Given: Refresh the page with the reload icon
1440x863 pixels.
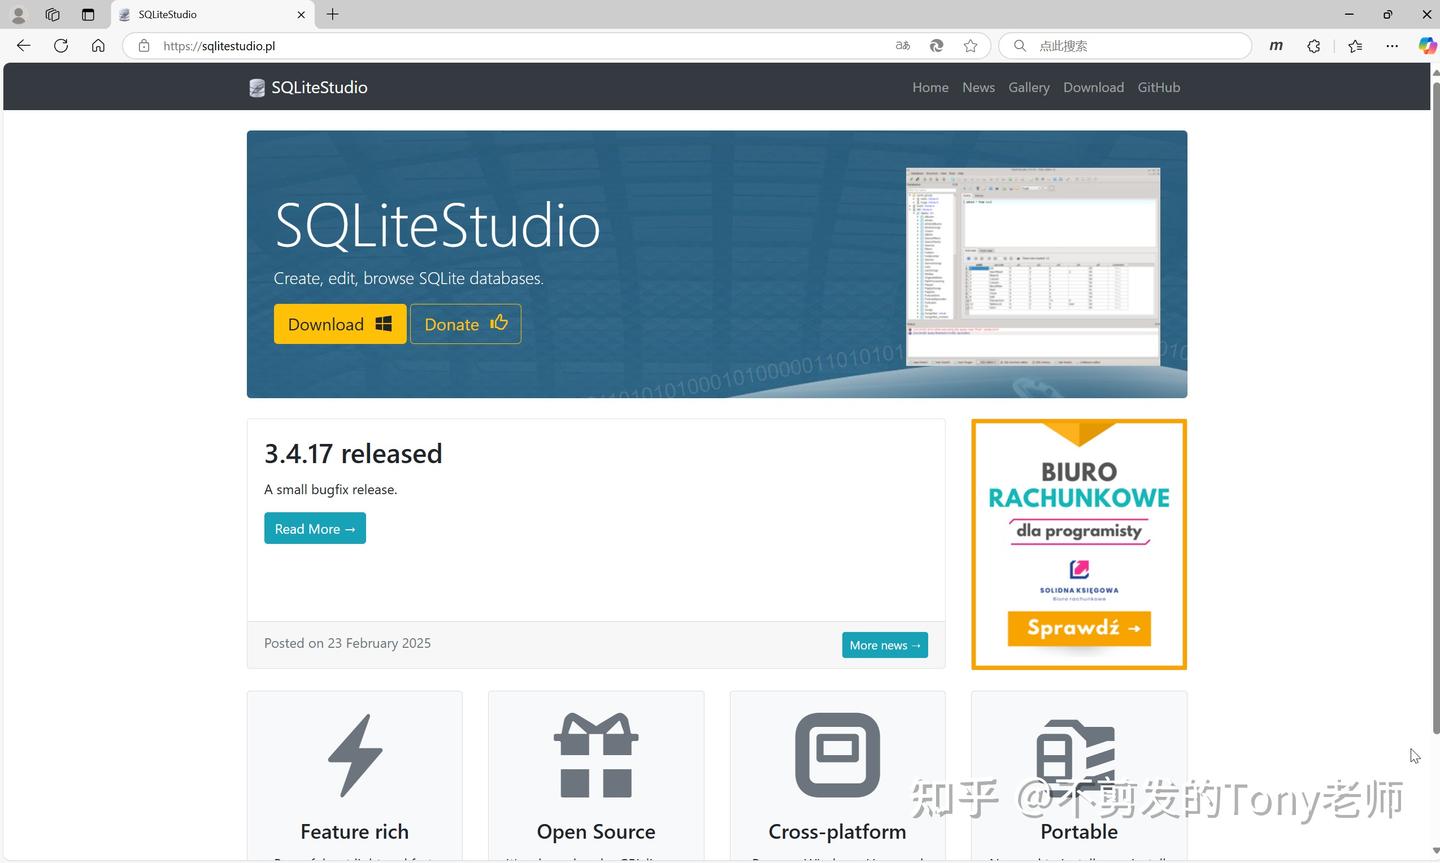Looking at the screenshot, I should [60, 45].
